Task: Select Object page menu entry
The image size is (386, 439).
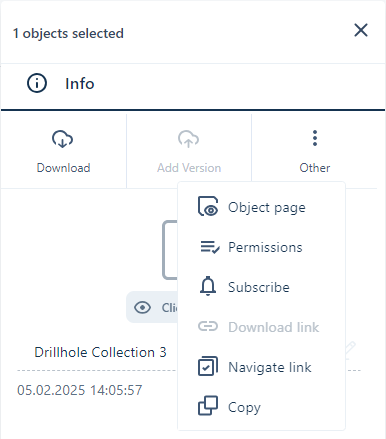Action: click(x=261, y=207)
